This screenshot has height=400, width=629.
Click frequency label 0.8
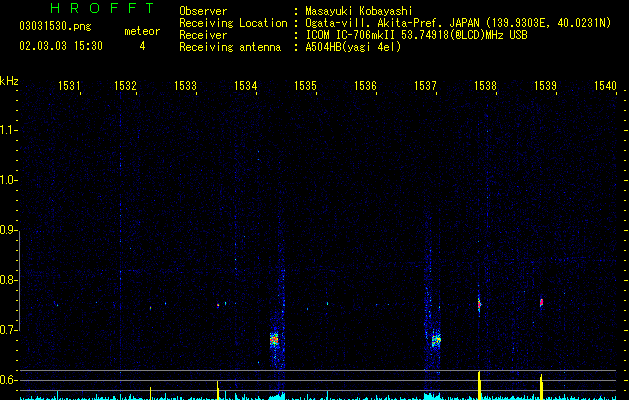pos(8,280)
